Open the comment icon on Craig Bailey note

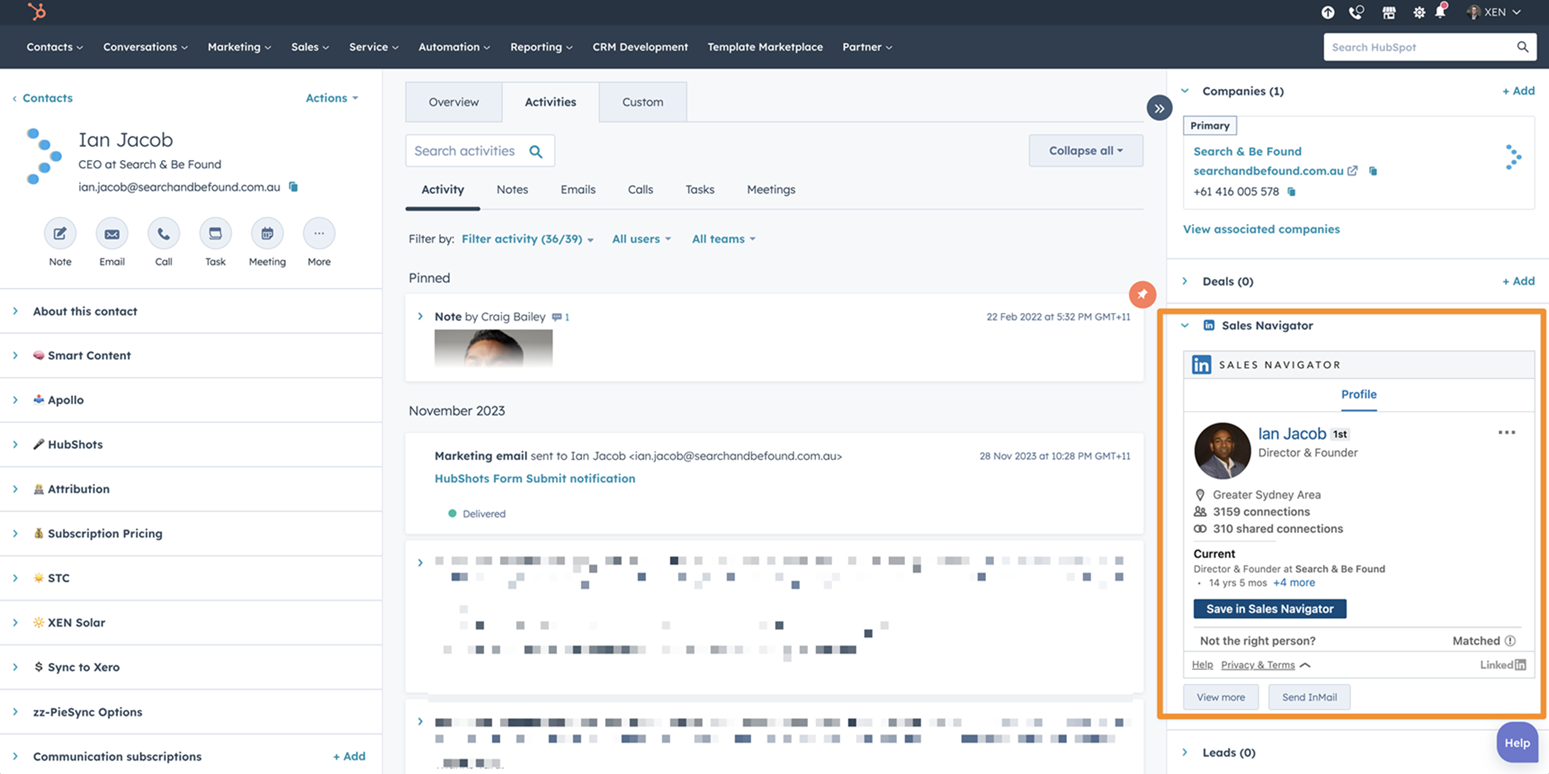tap(557, 317)
